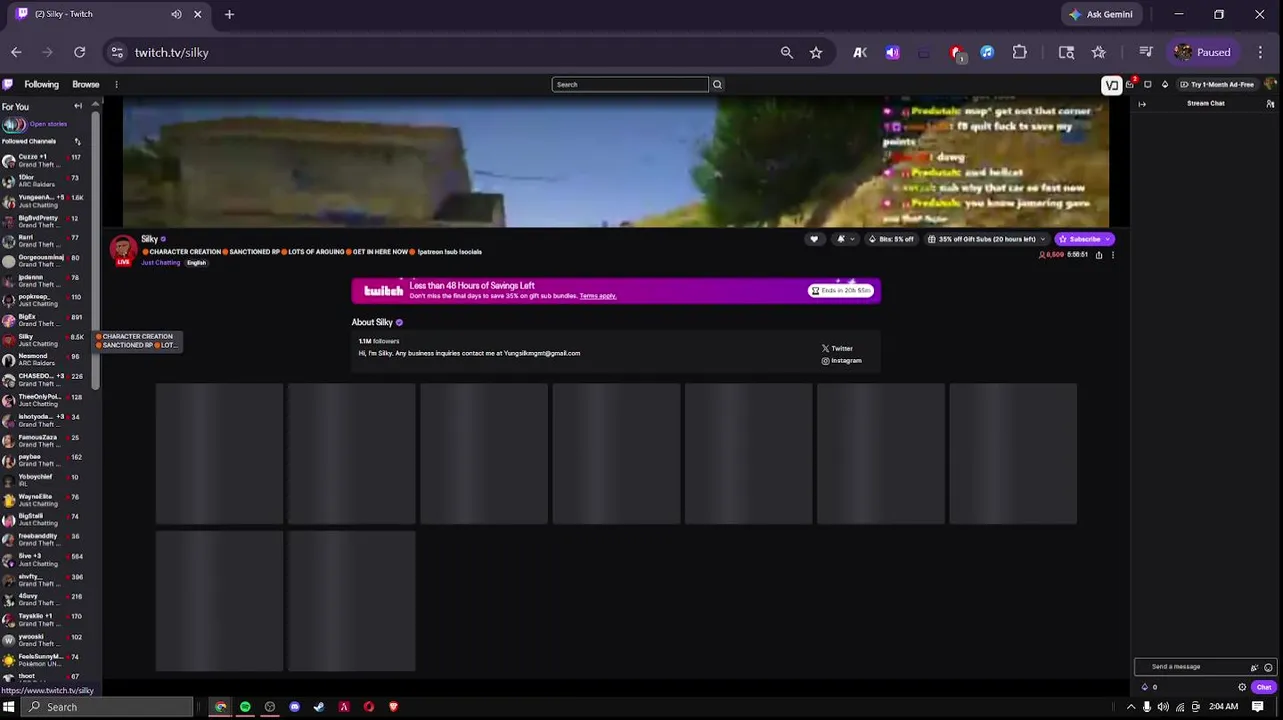1283x720 pixels.
Task: Click the sidebar vertical scrollbar
Action: click(x=95, y=250)
